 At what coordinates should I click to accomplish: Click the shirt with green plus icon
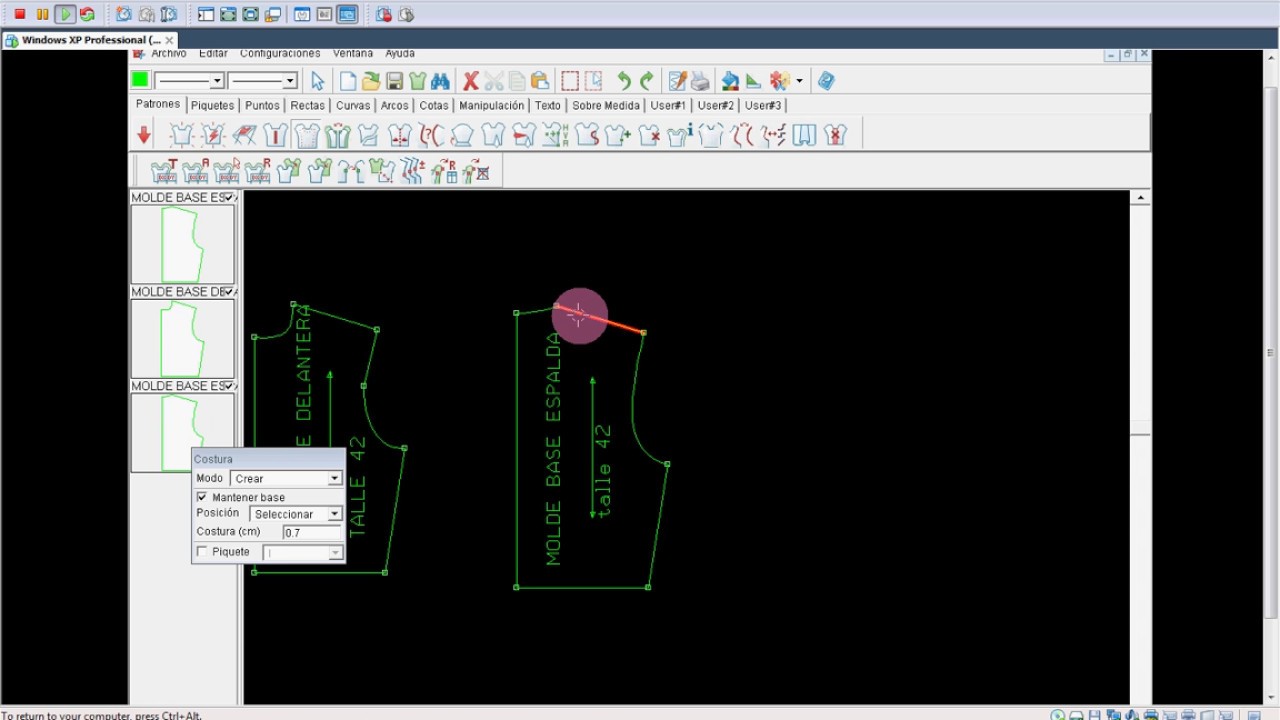click(x=618, y=135)
